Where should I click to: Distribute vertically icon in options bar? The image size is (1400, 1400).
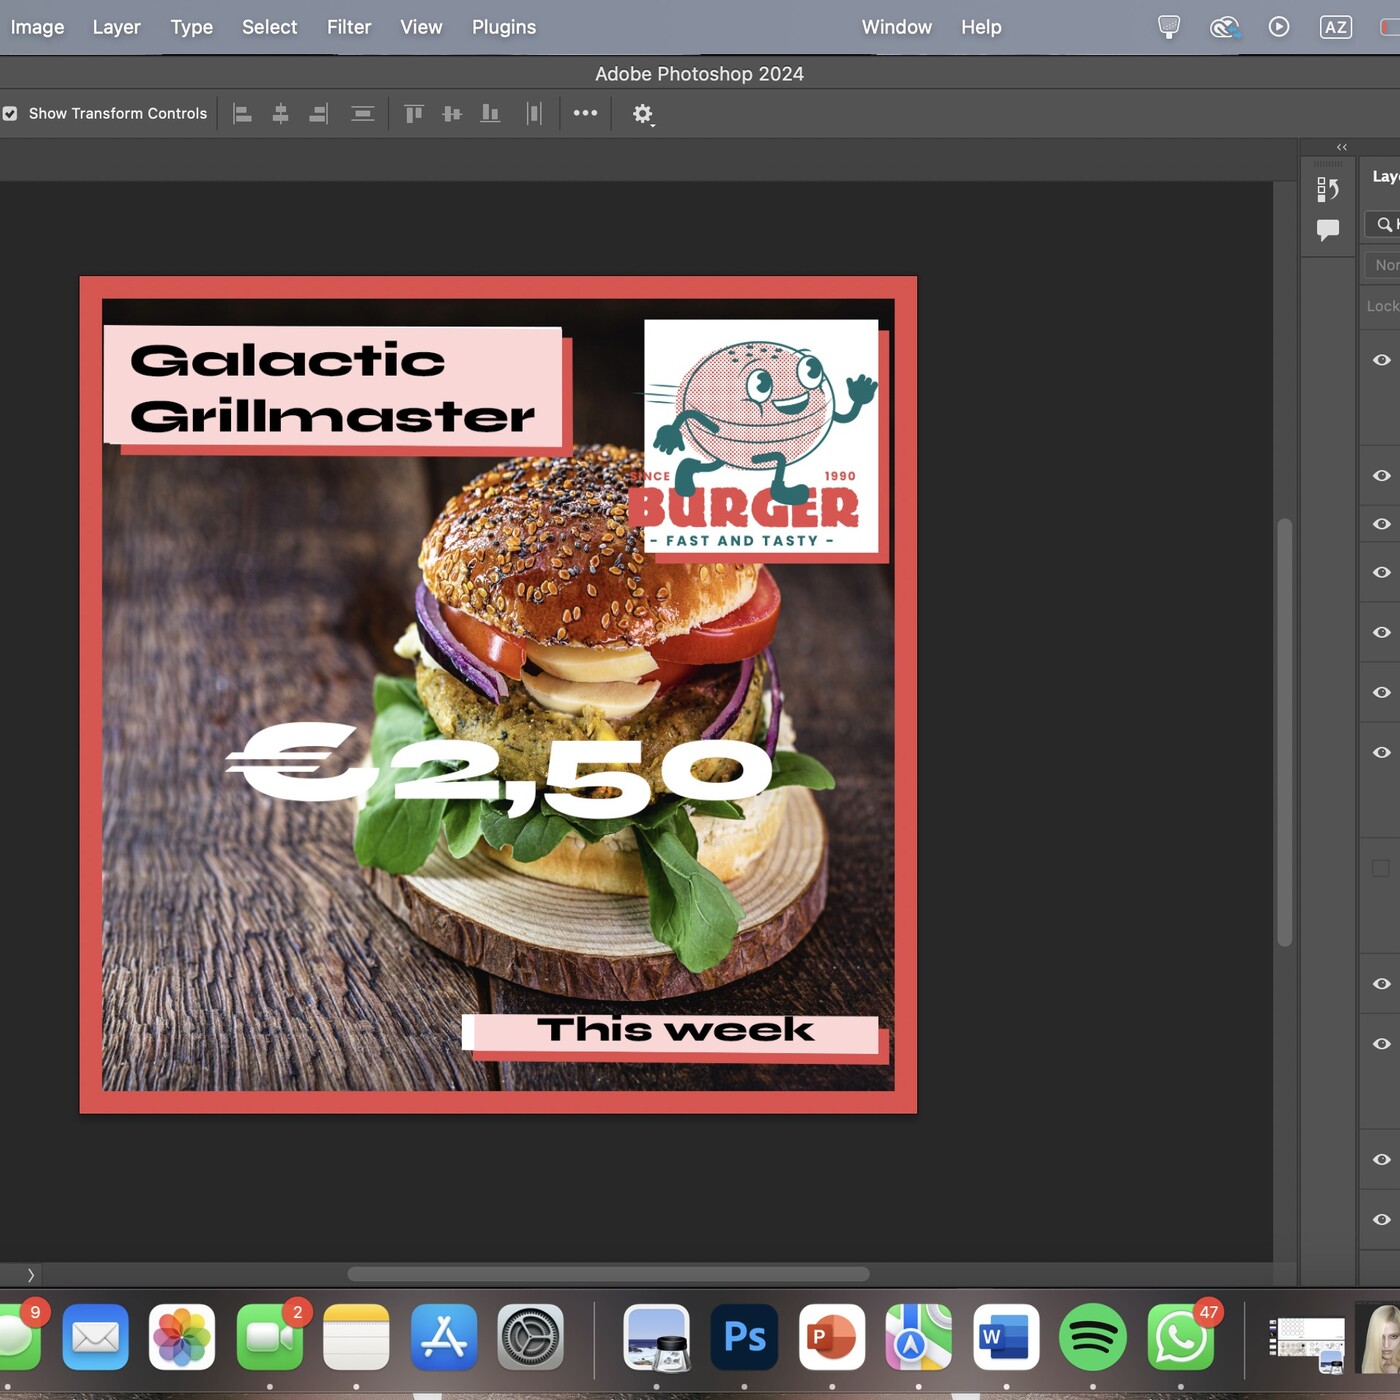363,114
